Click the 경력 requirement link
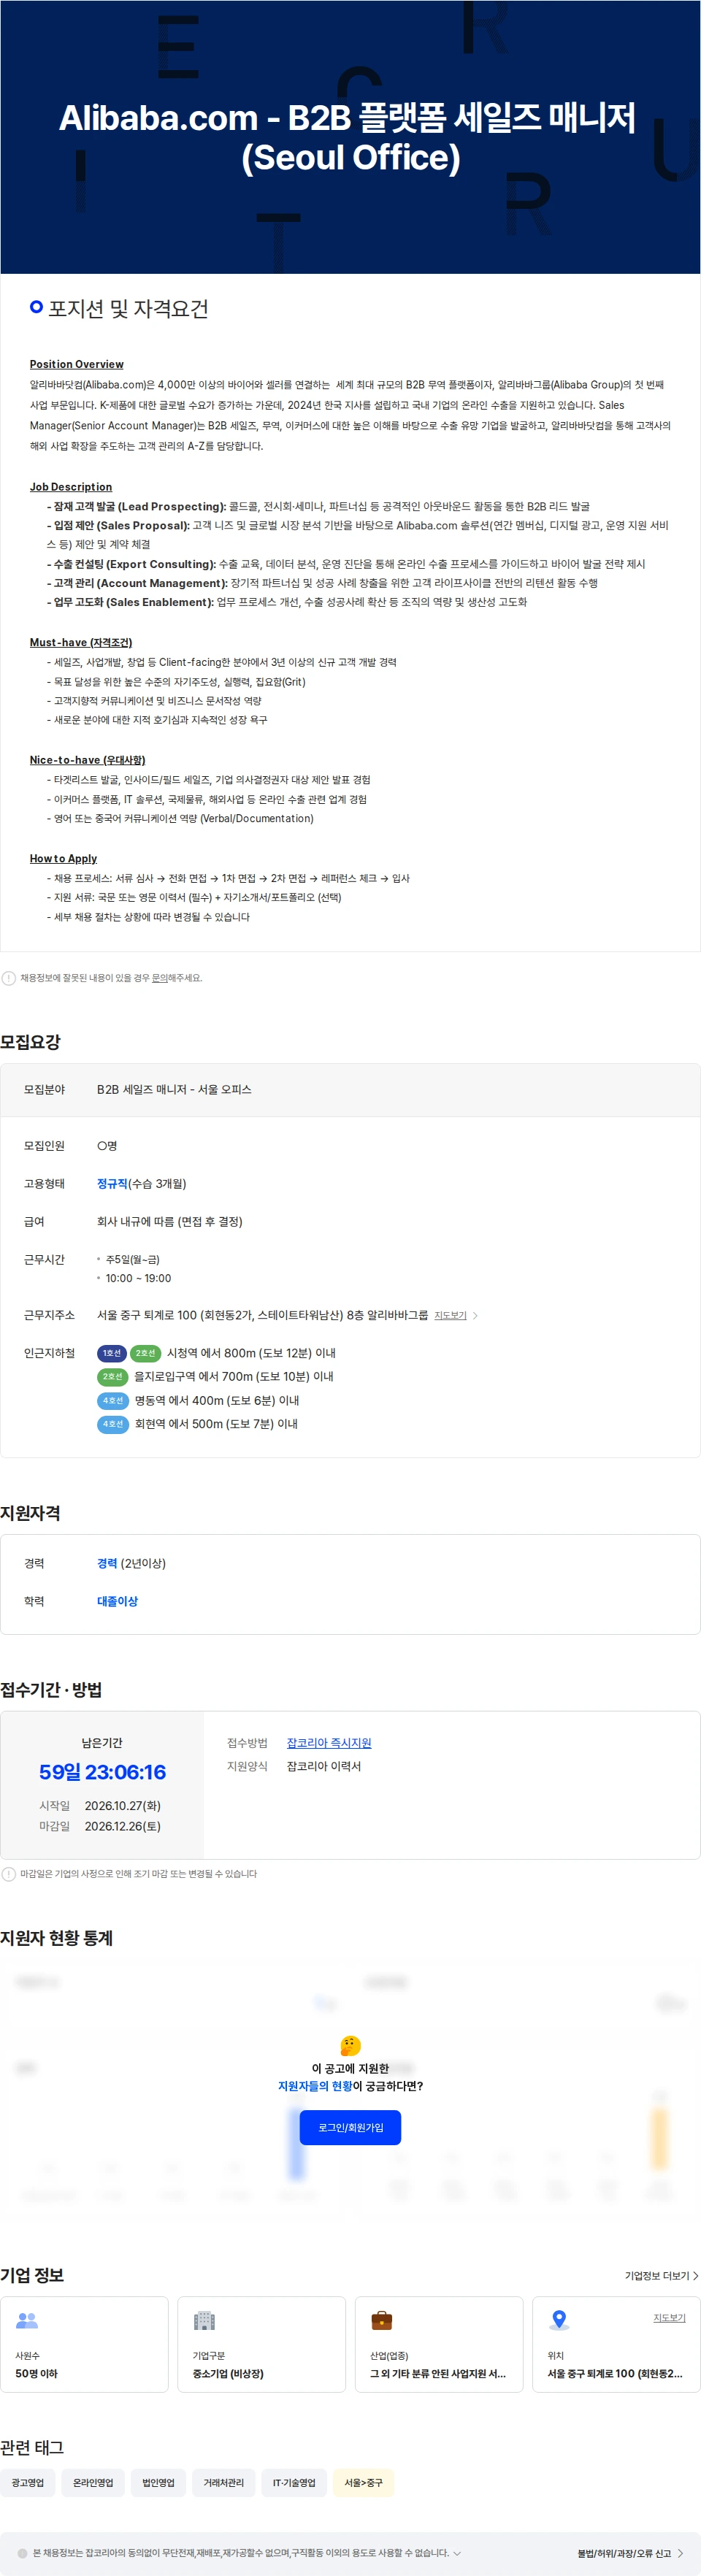The height and width of the screenshot is (2576, 701). coord(107,1564)
